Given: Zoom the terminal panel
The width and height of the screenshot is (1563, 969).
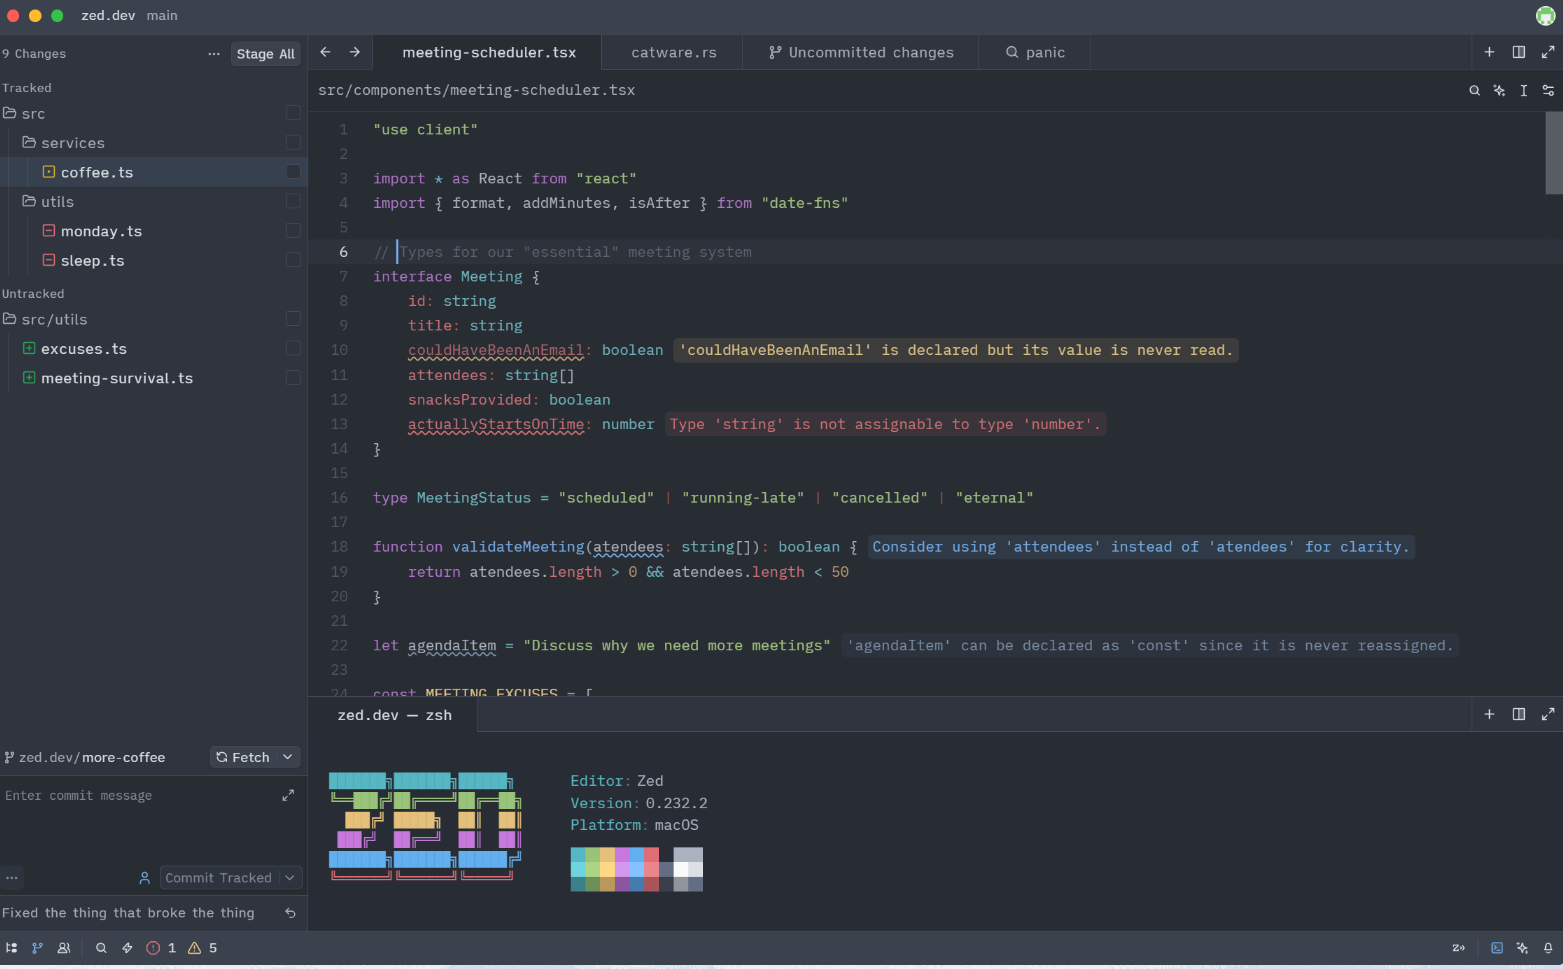Looking at the screenshot, I should 1548,714.
